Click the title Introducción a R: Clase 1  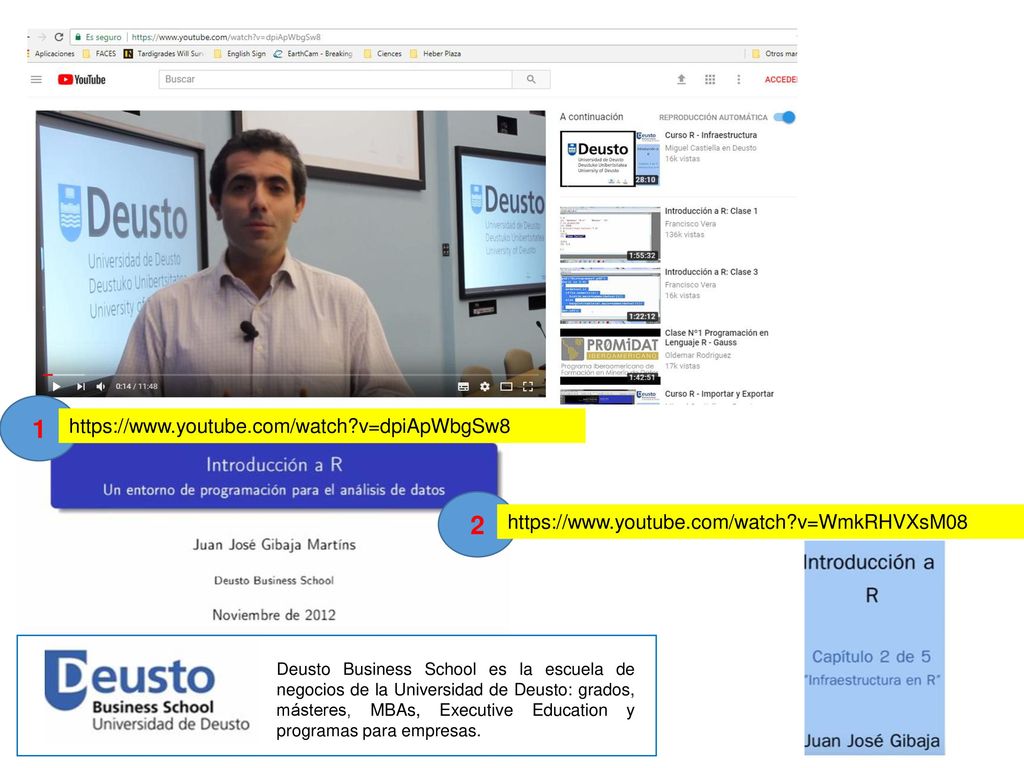point(711,211)
